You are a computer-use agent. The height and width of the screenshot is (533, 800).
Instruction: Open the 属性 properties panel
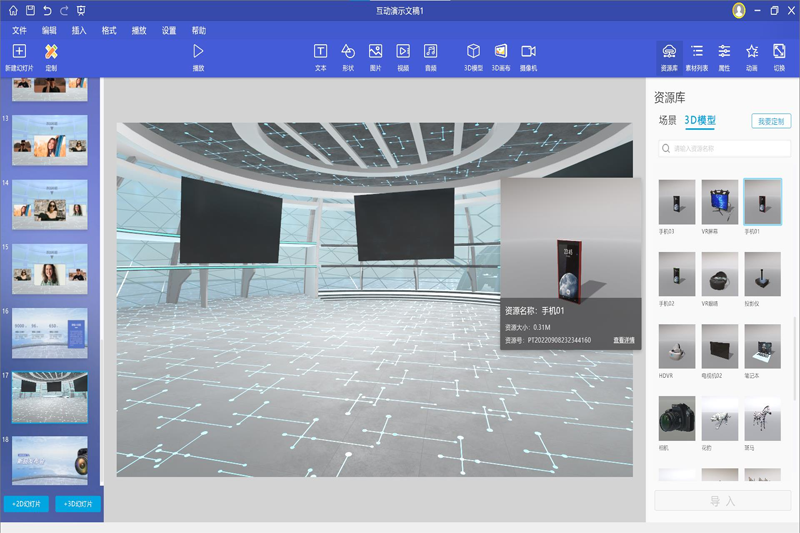[x=724, y=52]
